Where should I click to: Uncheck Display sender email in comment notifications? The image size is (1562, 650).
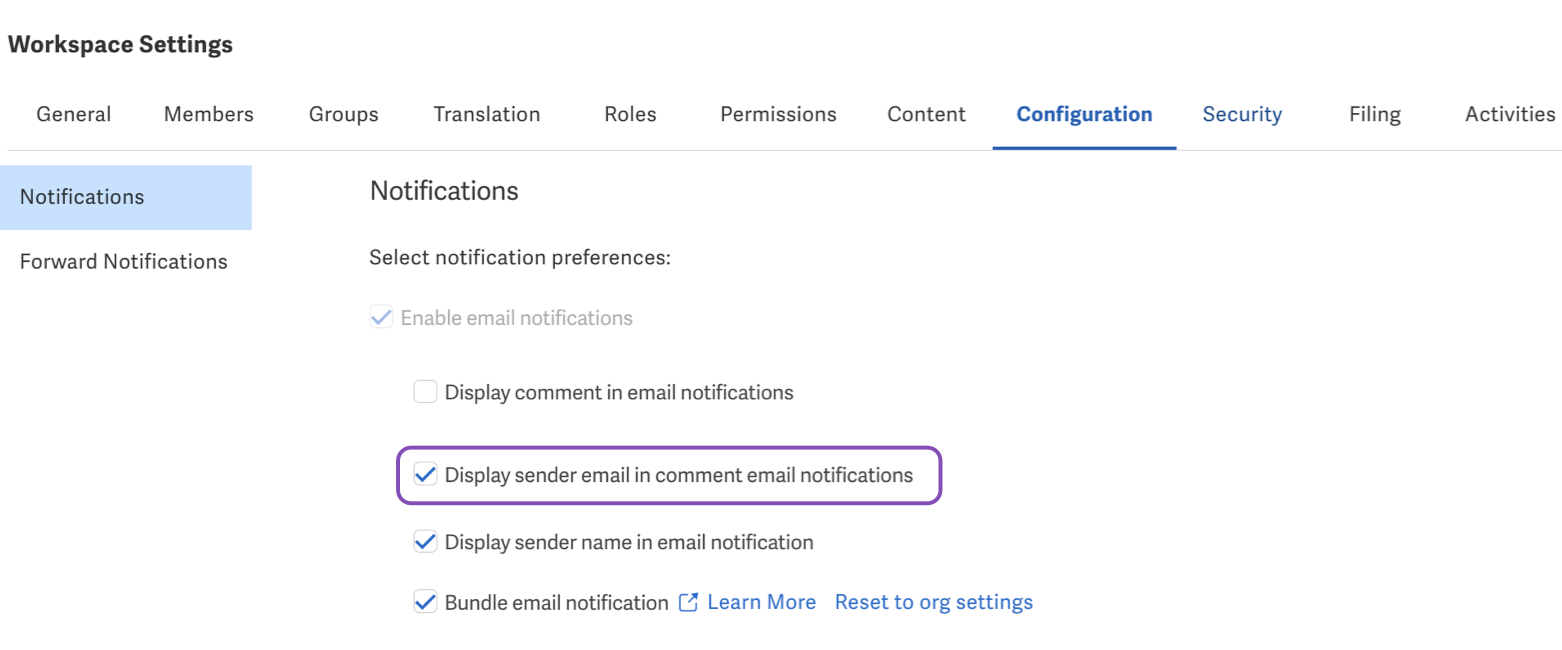[x=425, y=475]
